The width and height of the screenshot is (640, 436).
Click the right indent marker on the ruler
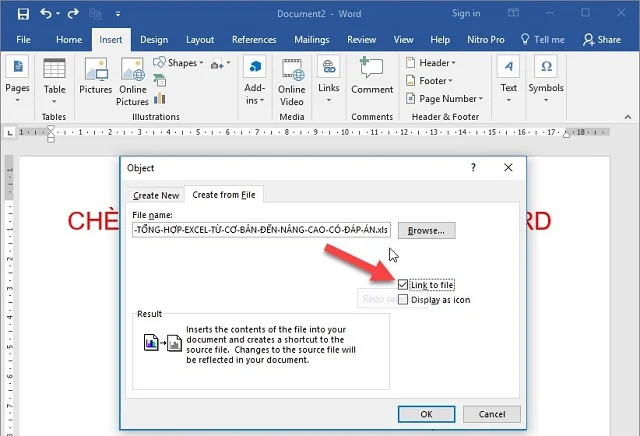tap(567, 134)
